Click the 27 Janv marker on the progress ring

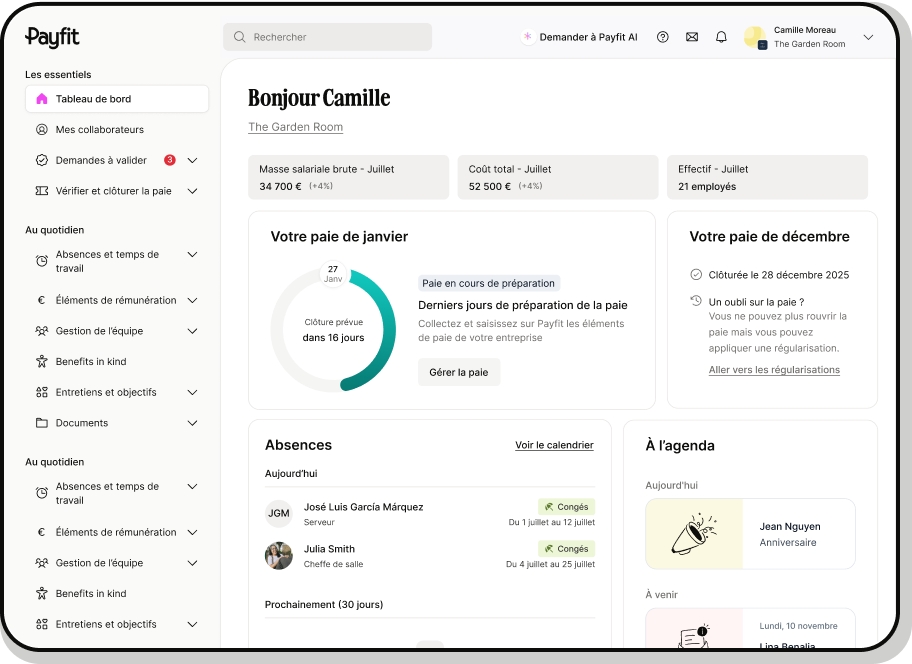tap(333, 274)
